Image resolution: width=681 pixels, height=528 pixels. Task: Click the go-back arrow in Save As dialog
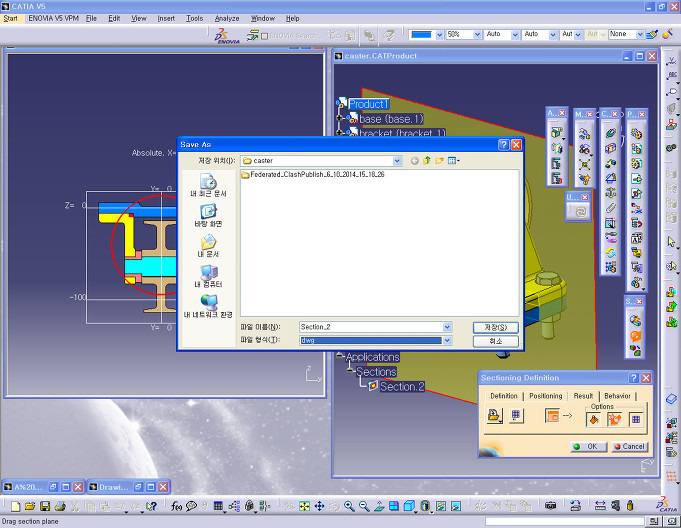coord(415,161)
